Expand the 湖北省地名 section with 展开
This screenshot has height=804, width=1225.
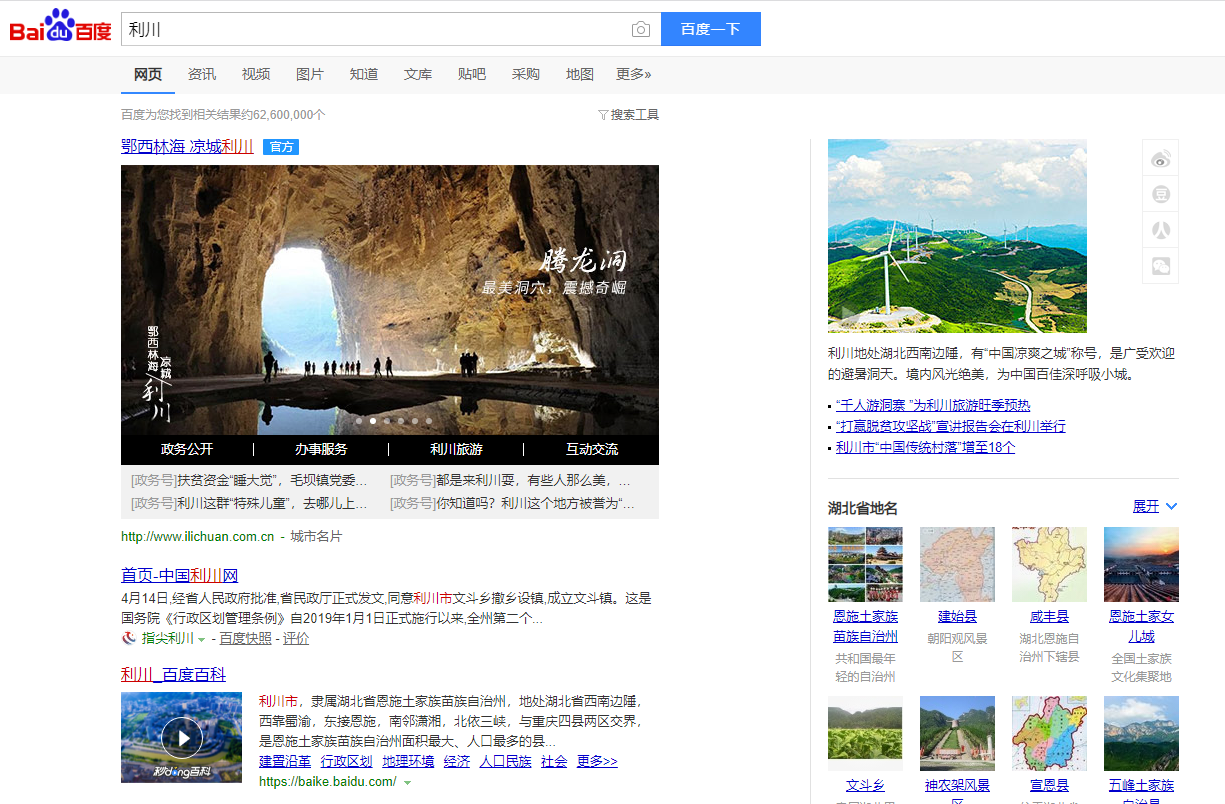coord(1154,507)
